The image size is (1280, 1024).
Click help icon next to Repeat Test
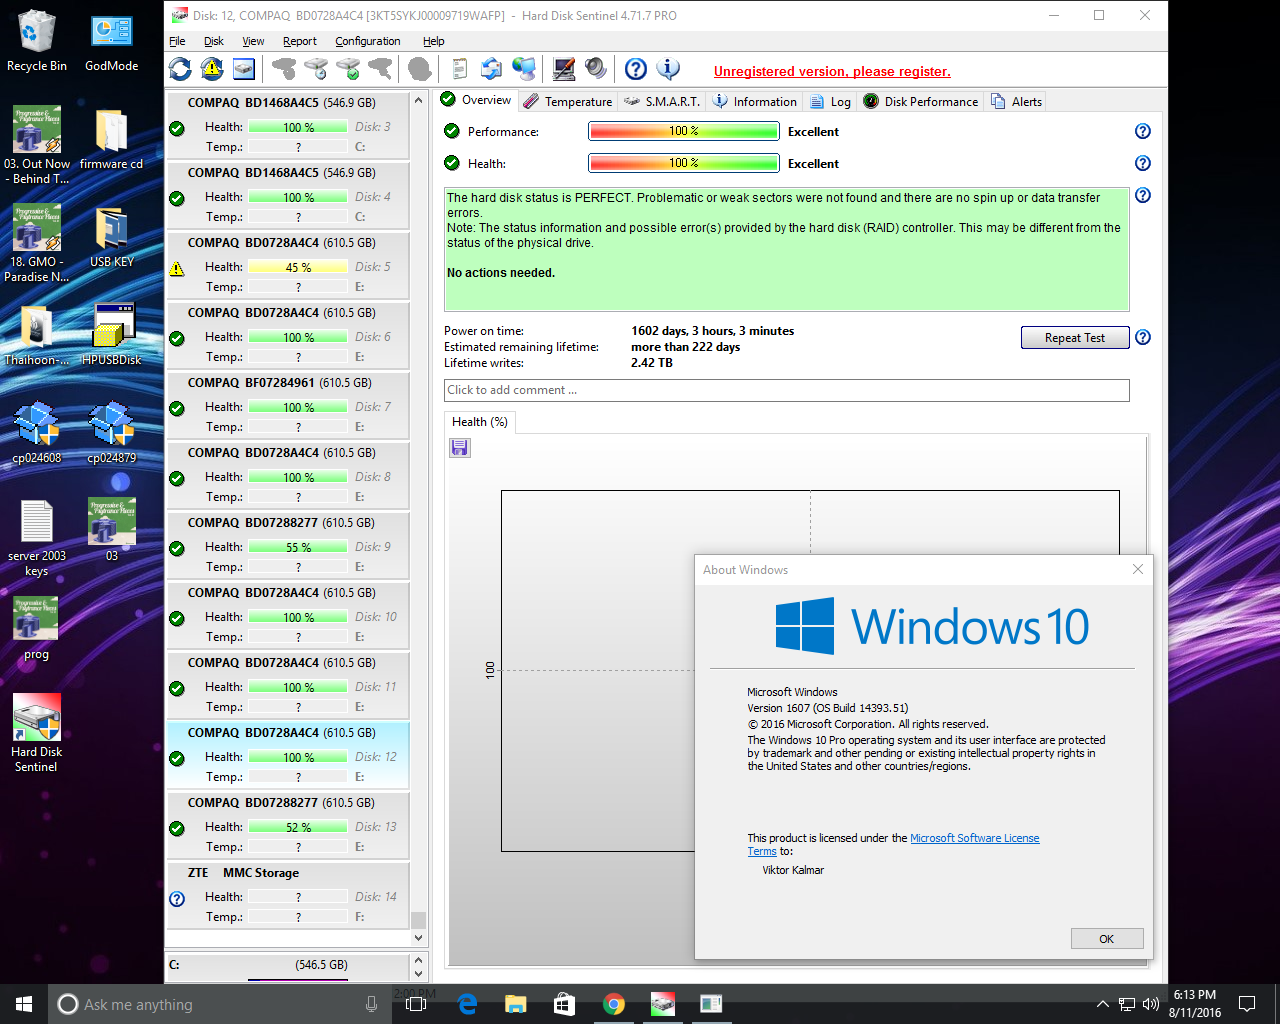[1143, 337]
